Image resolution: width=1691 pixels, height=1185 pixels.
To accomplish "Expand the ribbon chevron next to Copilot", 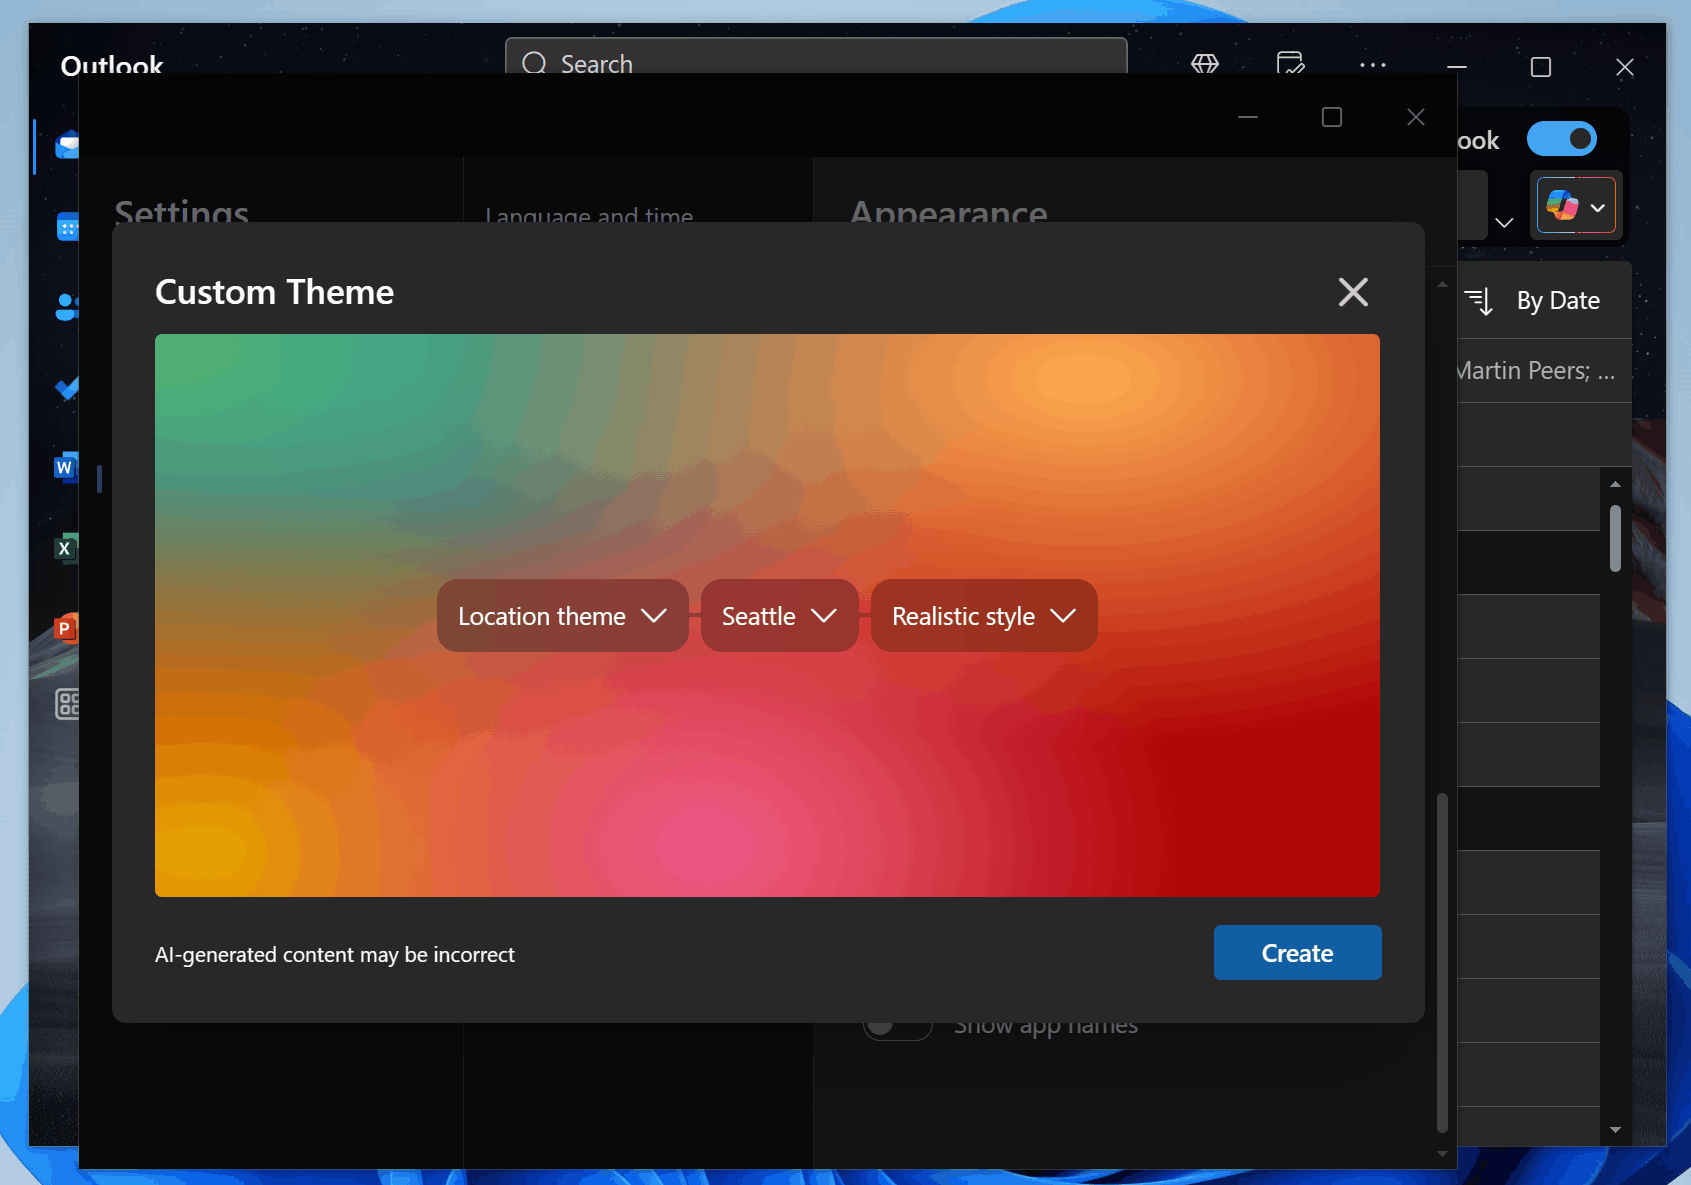I will coord(1504,222).
